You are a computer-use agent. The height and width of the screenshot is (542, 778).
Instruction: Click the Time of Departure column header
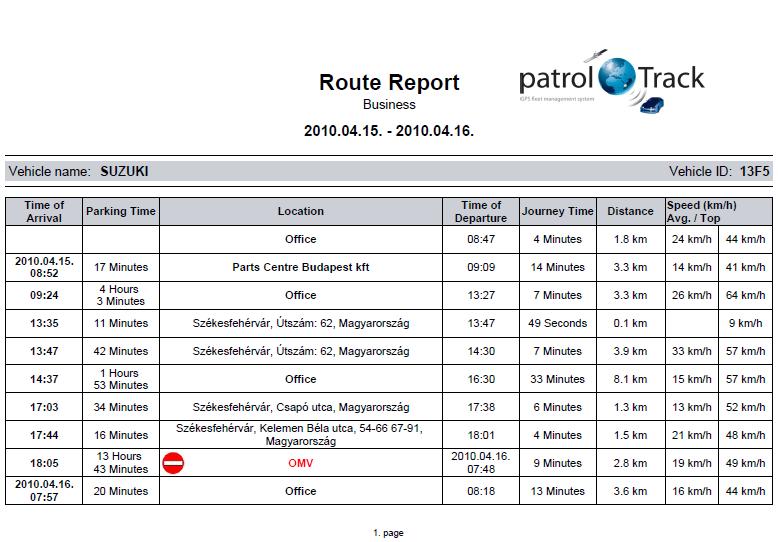coord(481,211)
